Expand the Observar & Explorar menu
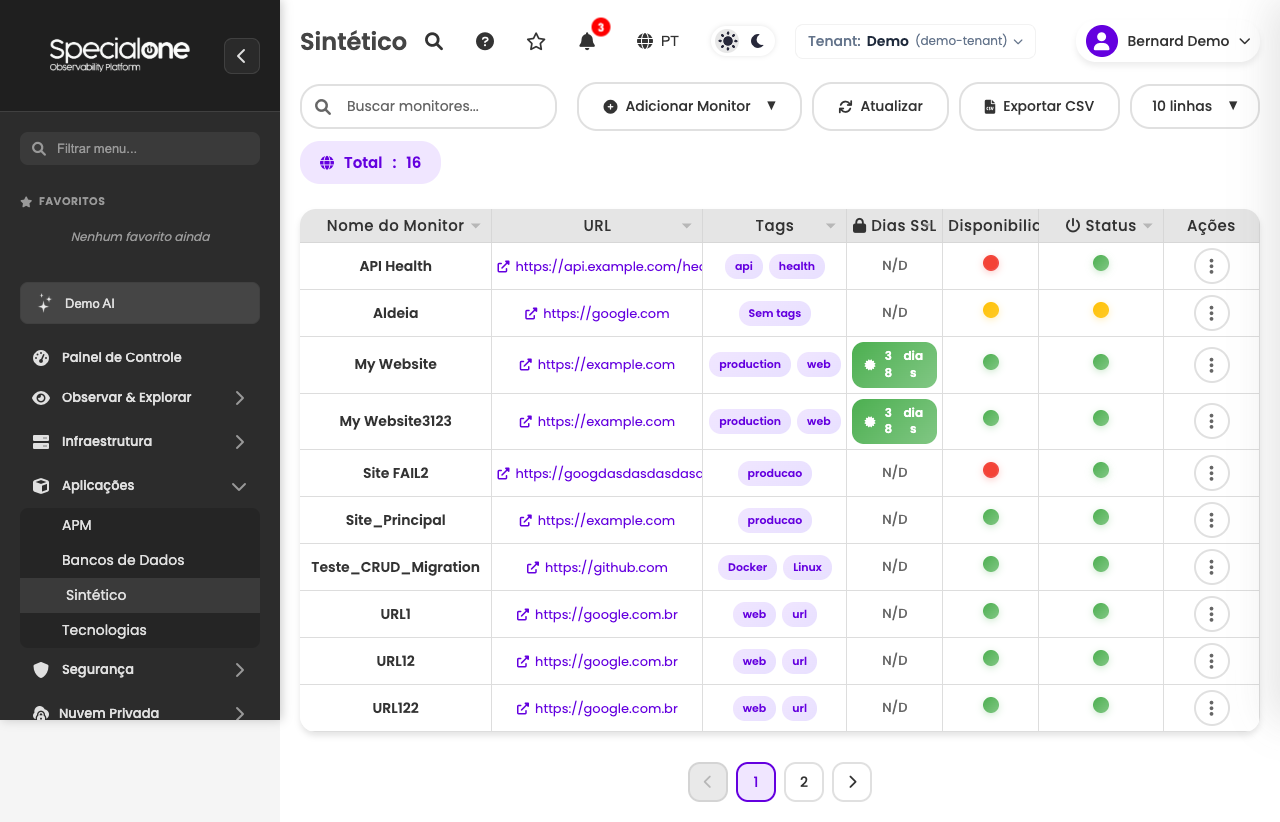Viewport: 1280px width, 822px height. coord(140,397)
